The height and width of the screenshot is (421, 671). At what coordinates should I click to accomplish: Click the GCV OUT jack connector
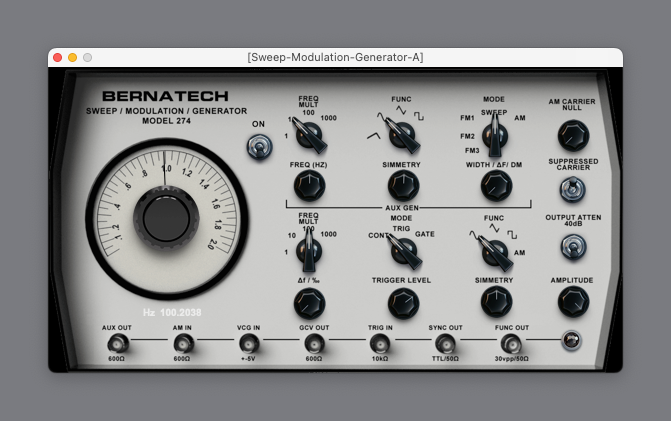(313, 344)
